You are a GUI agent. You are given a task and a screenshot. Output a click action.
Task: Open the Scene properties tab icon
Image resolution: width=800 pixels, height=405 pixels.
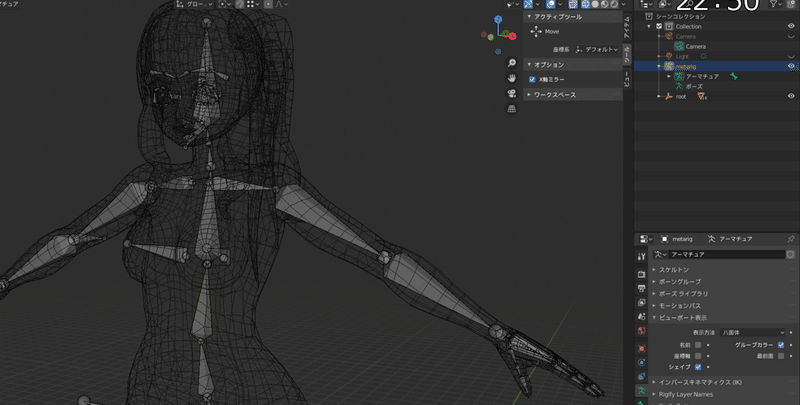coord(642,316)
